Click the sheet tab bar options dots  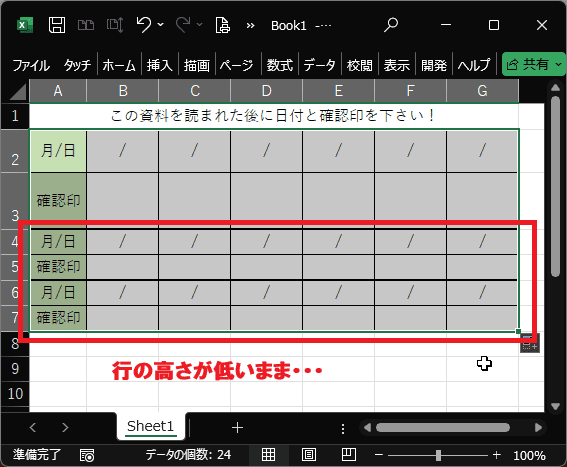(343, 429)
